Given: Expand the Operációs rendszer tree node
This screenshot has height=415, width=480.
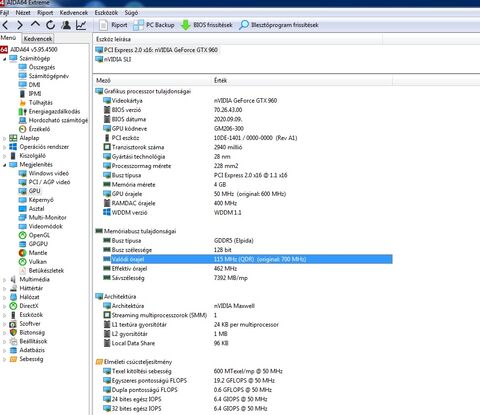Looking at the screenshot, I should [5, 147].
